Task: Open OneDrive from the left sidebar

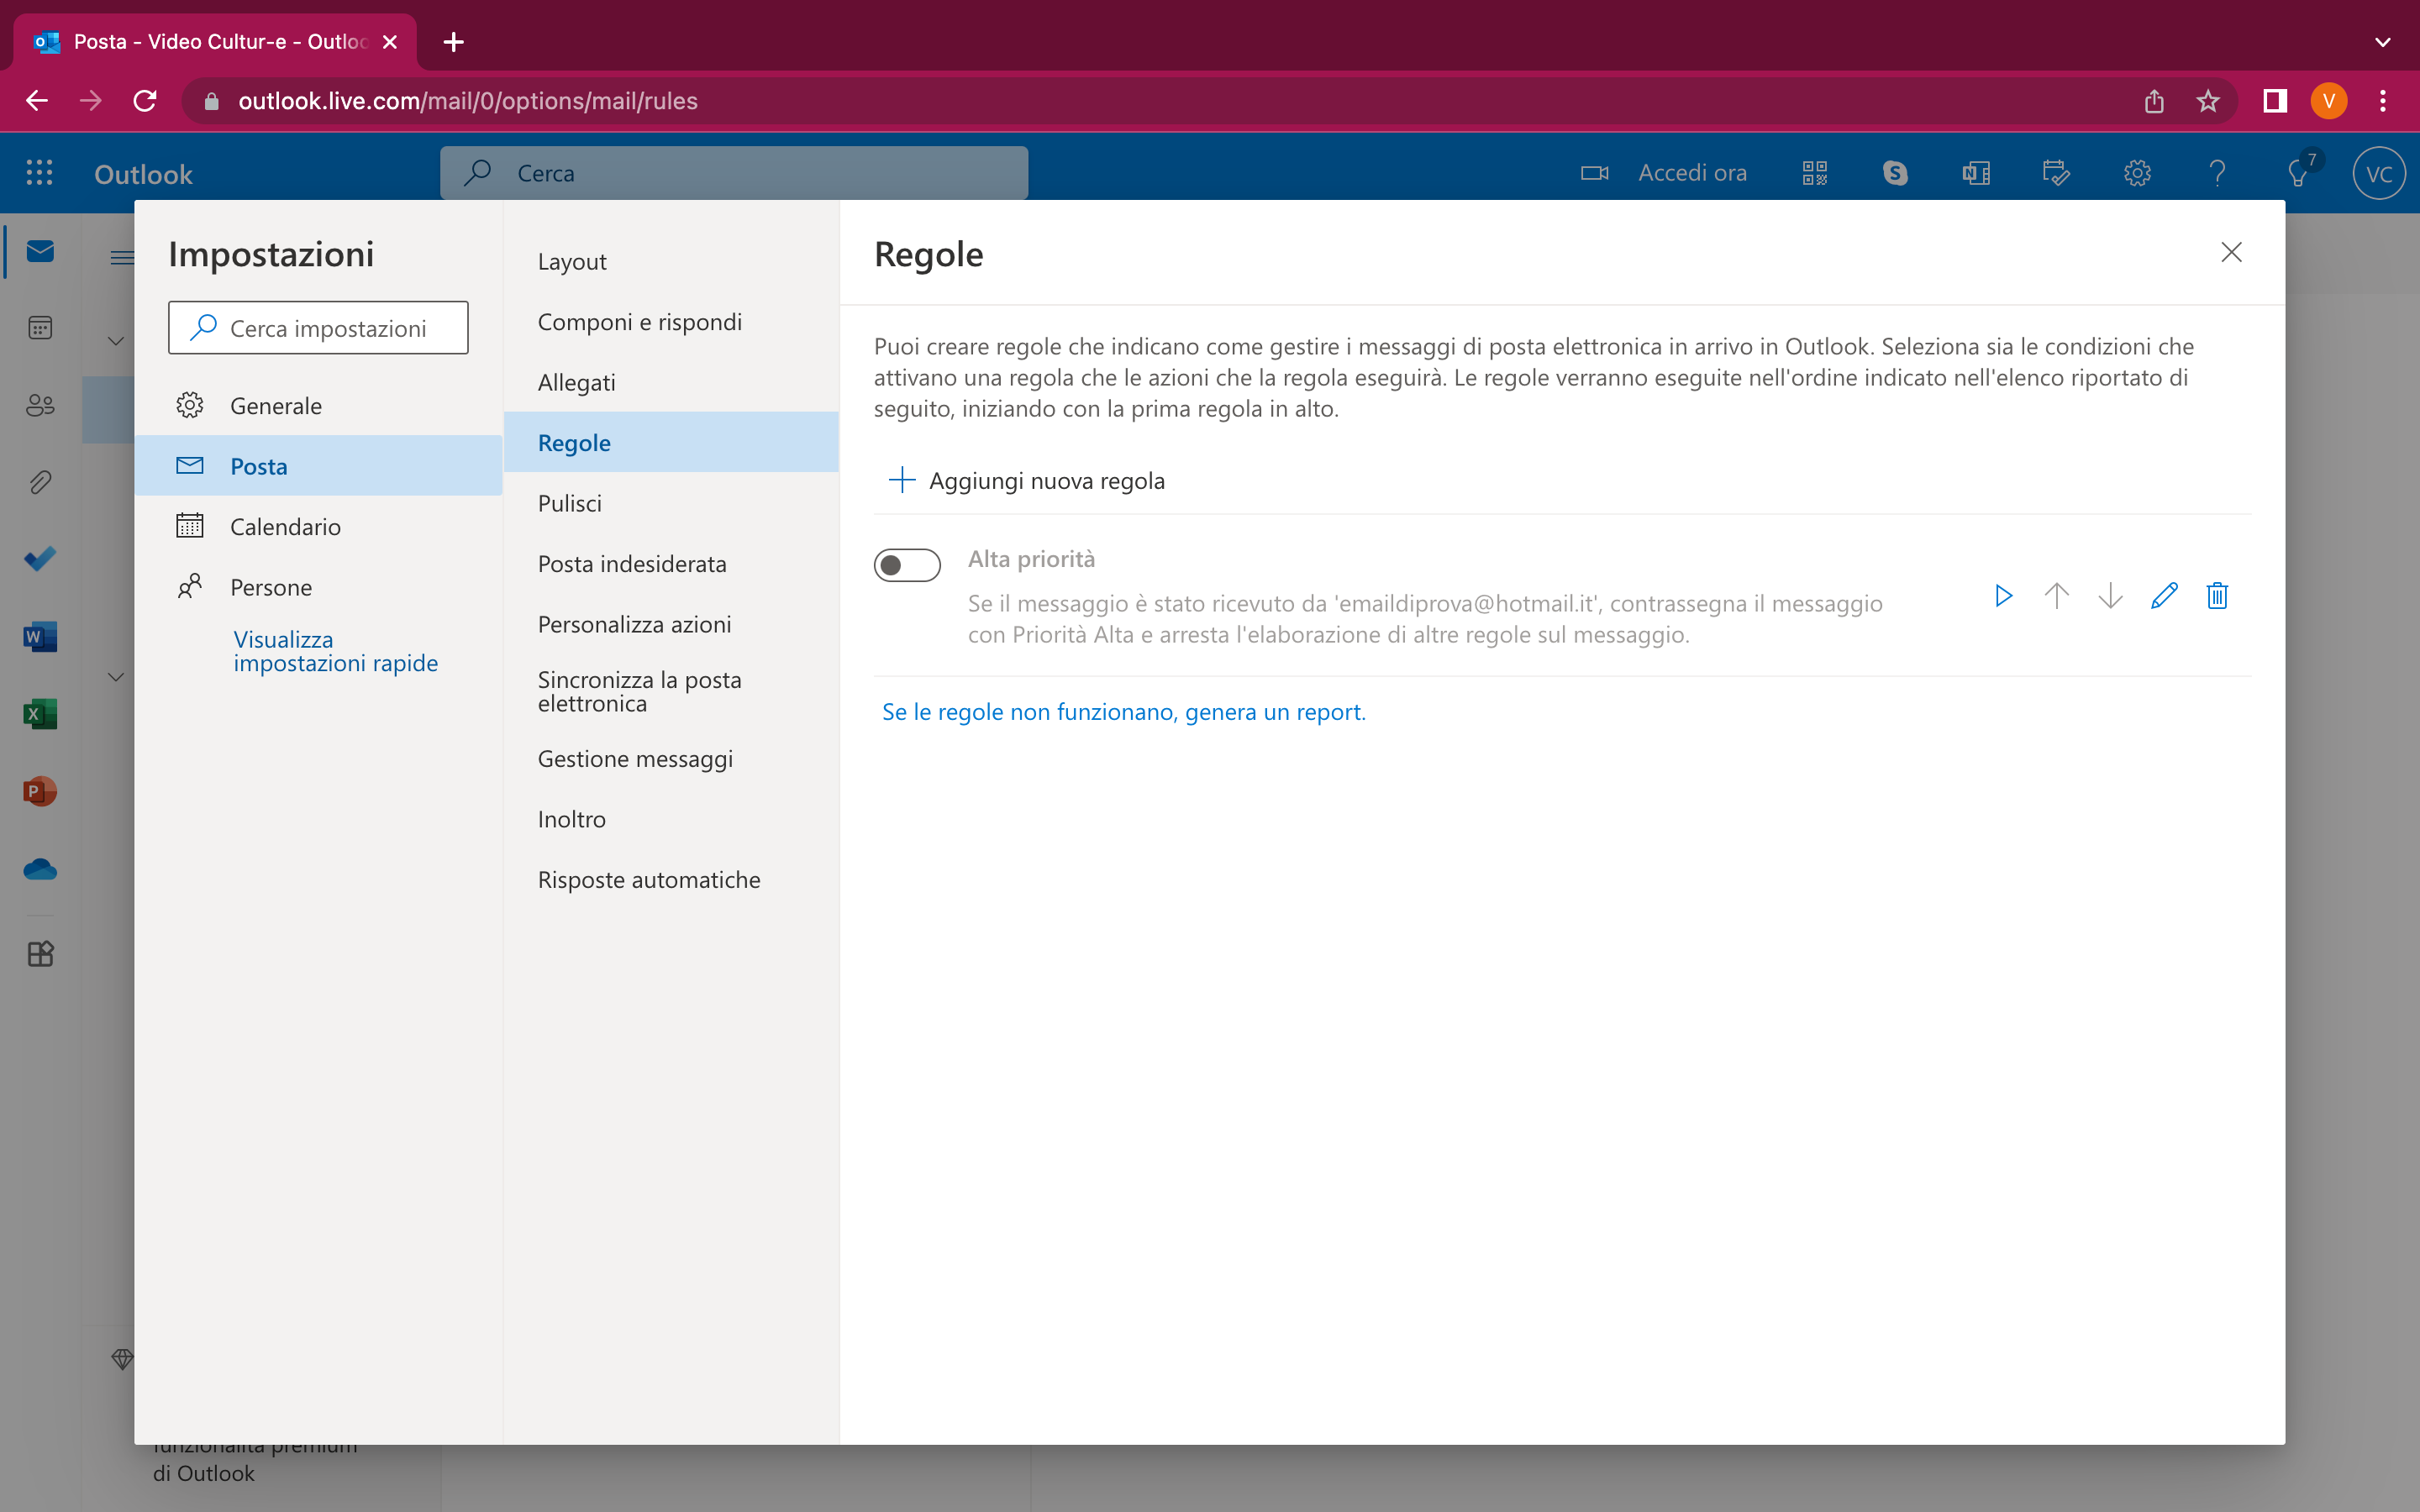Action: pos(40,869)
